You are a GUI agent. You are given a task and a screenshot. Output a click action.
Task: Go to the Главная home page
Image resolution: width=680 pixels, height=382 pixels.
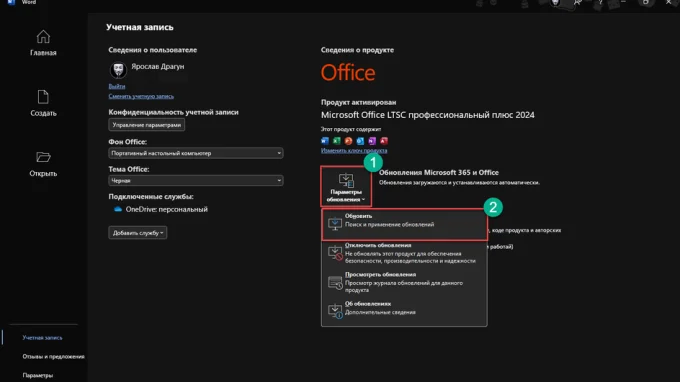tap(43, 43)
